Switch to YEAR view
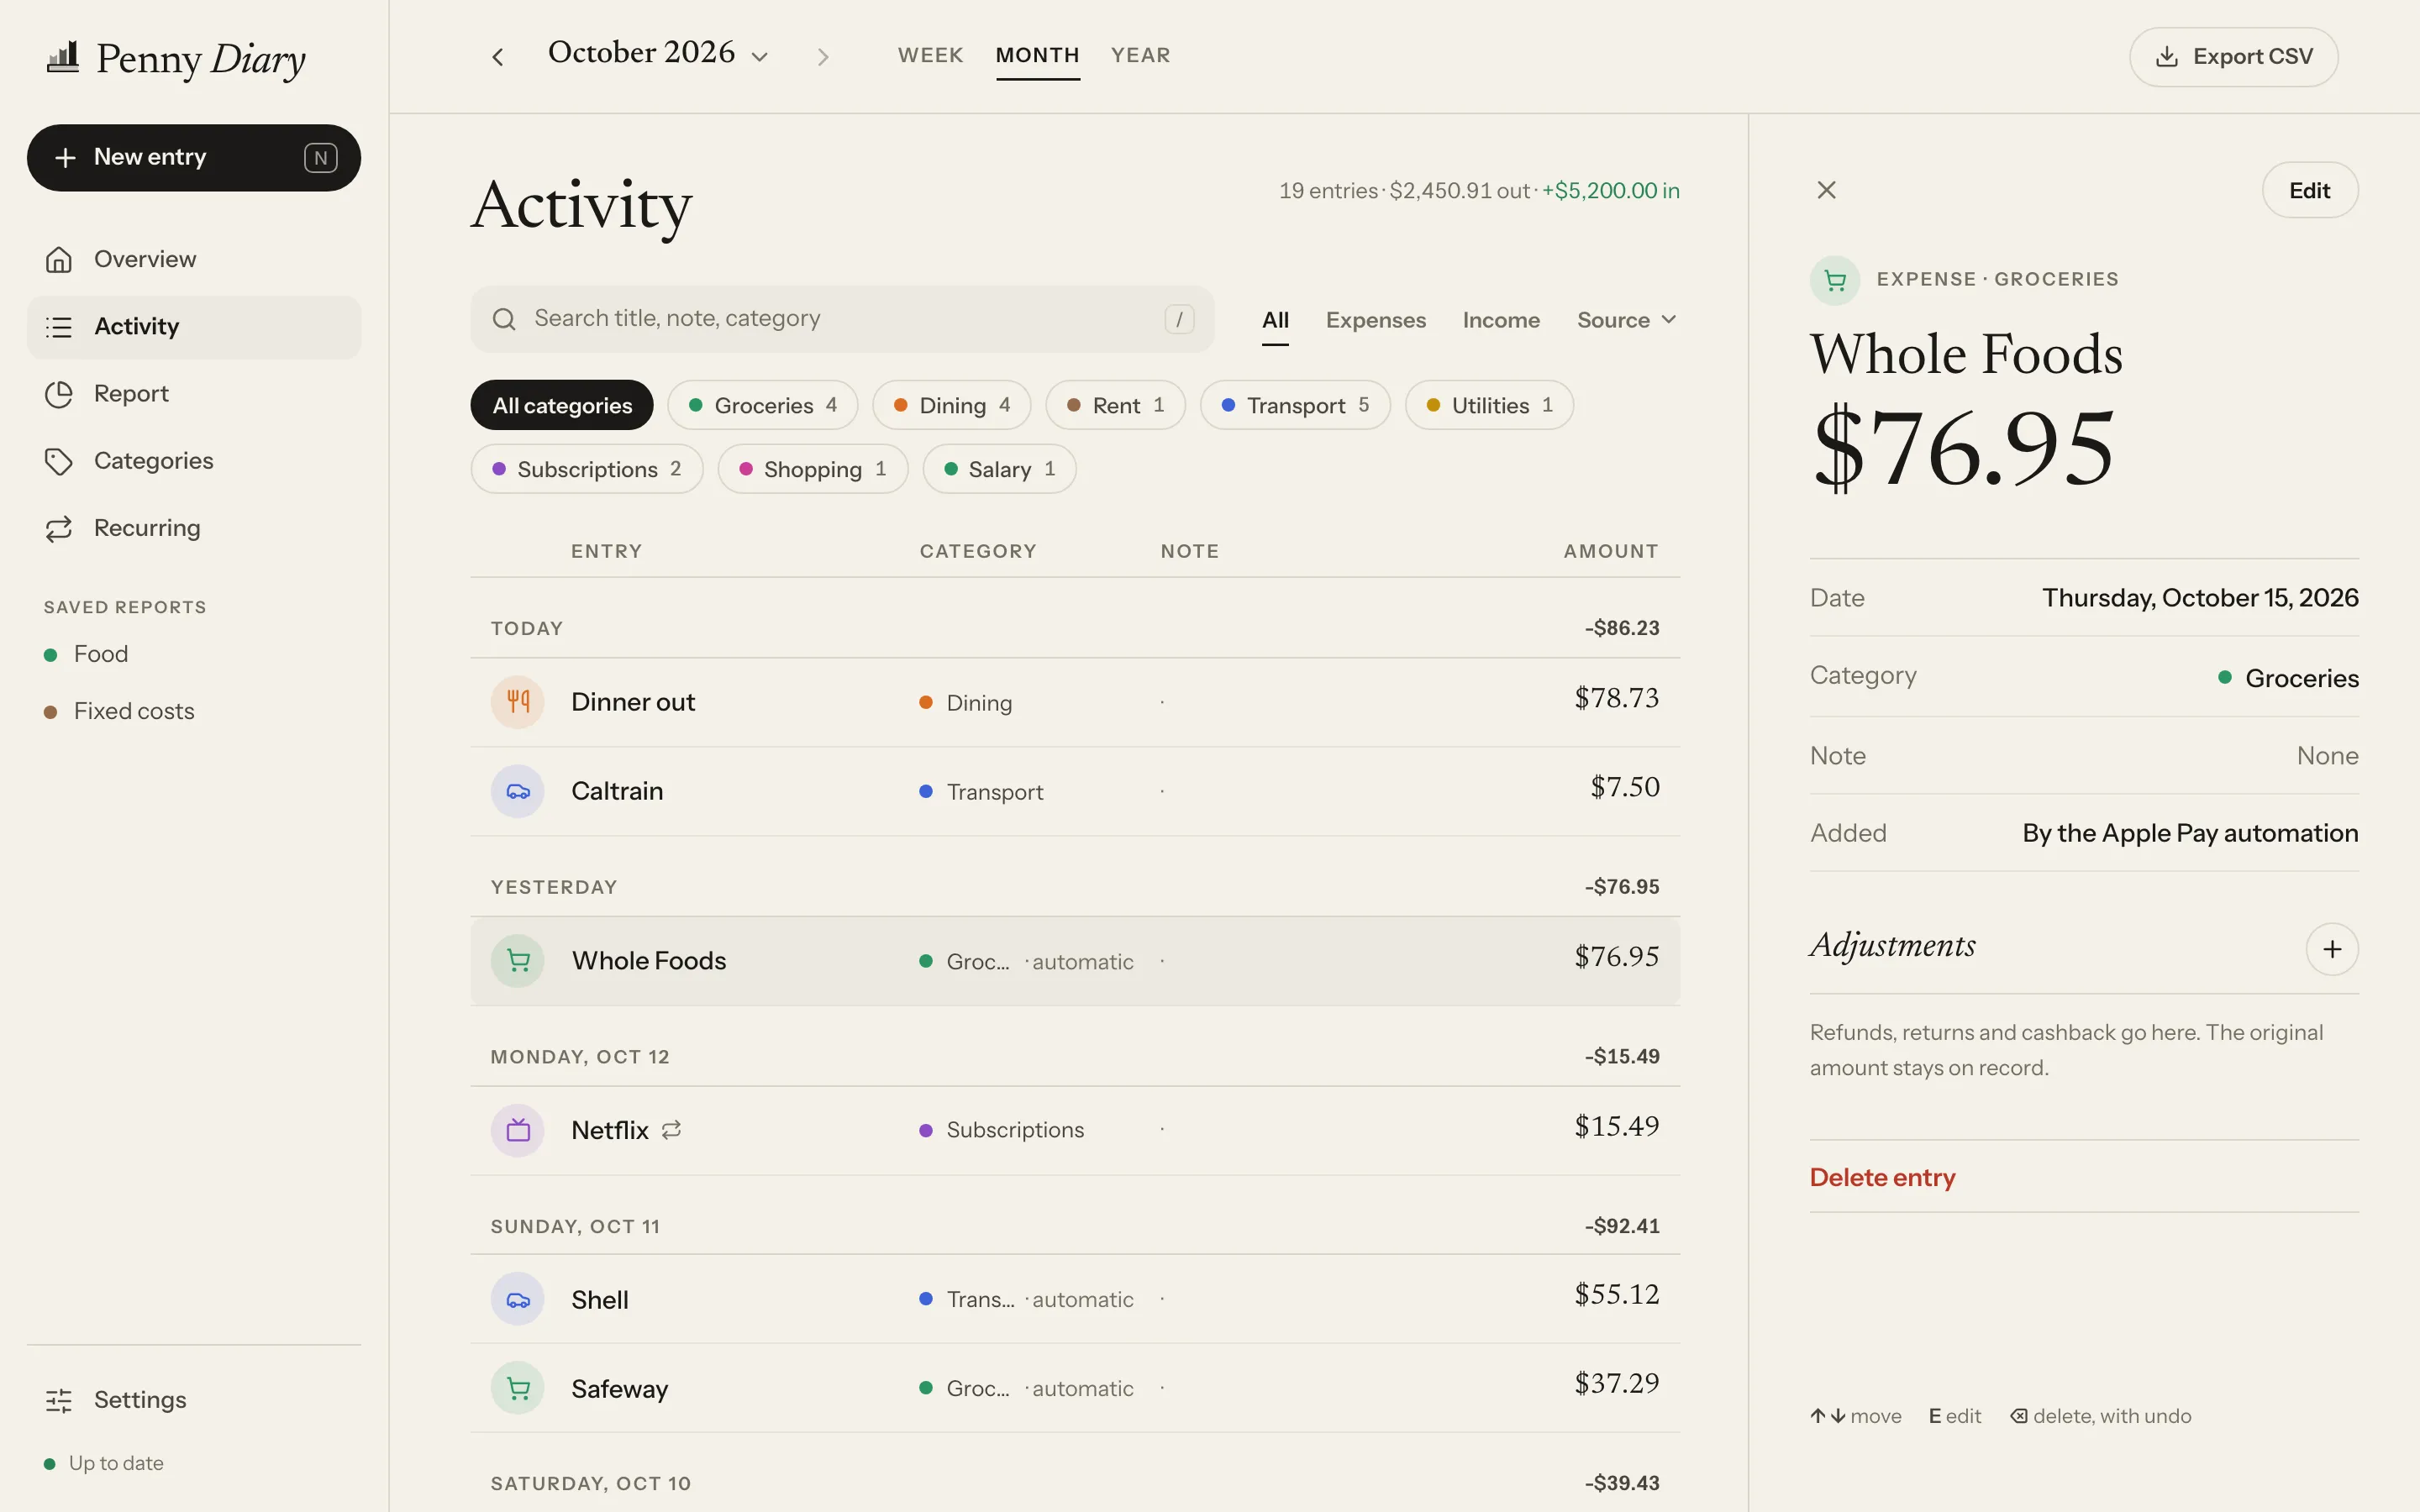Image resolution: width=2420 pixels, height=1512 pixels. pos(1140,56)
